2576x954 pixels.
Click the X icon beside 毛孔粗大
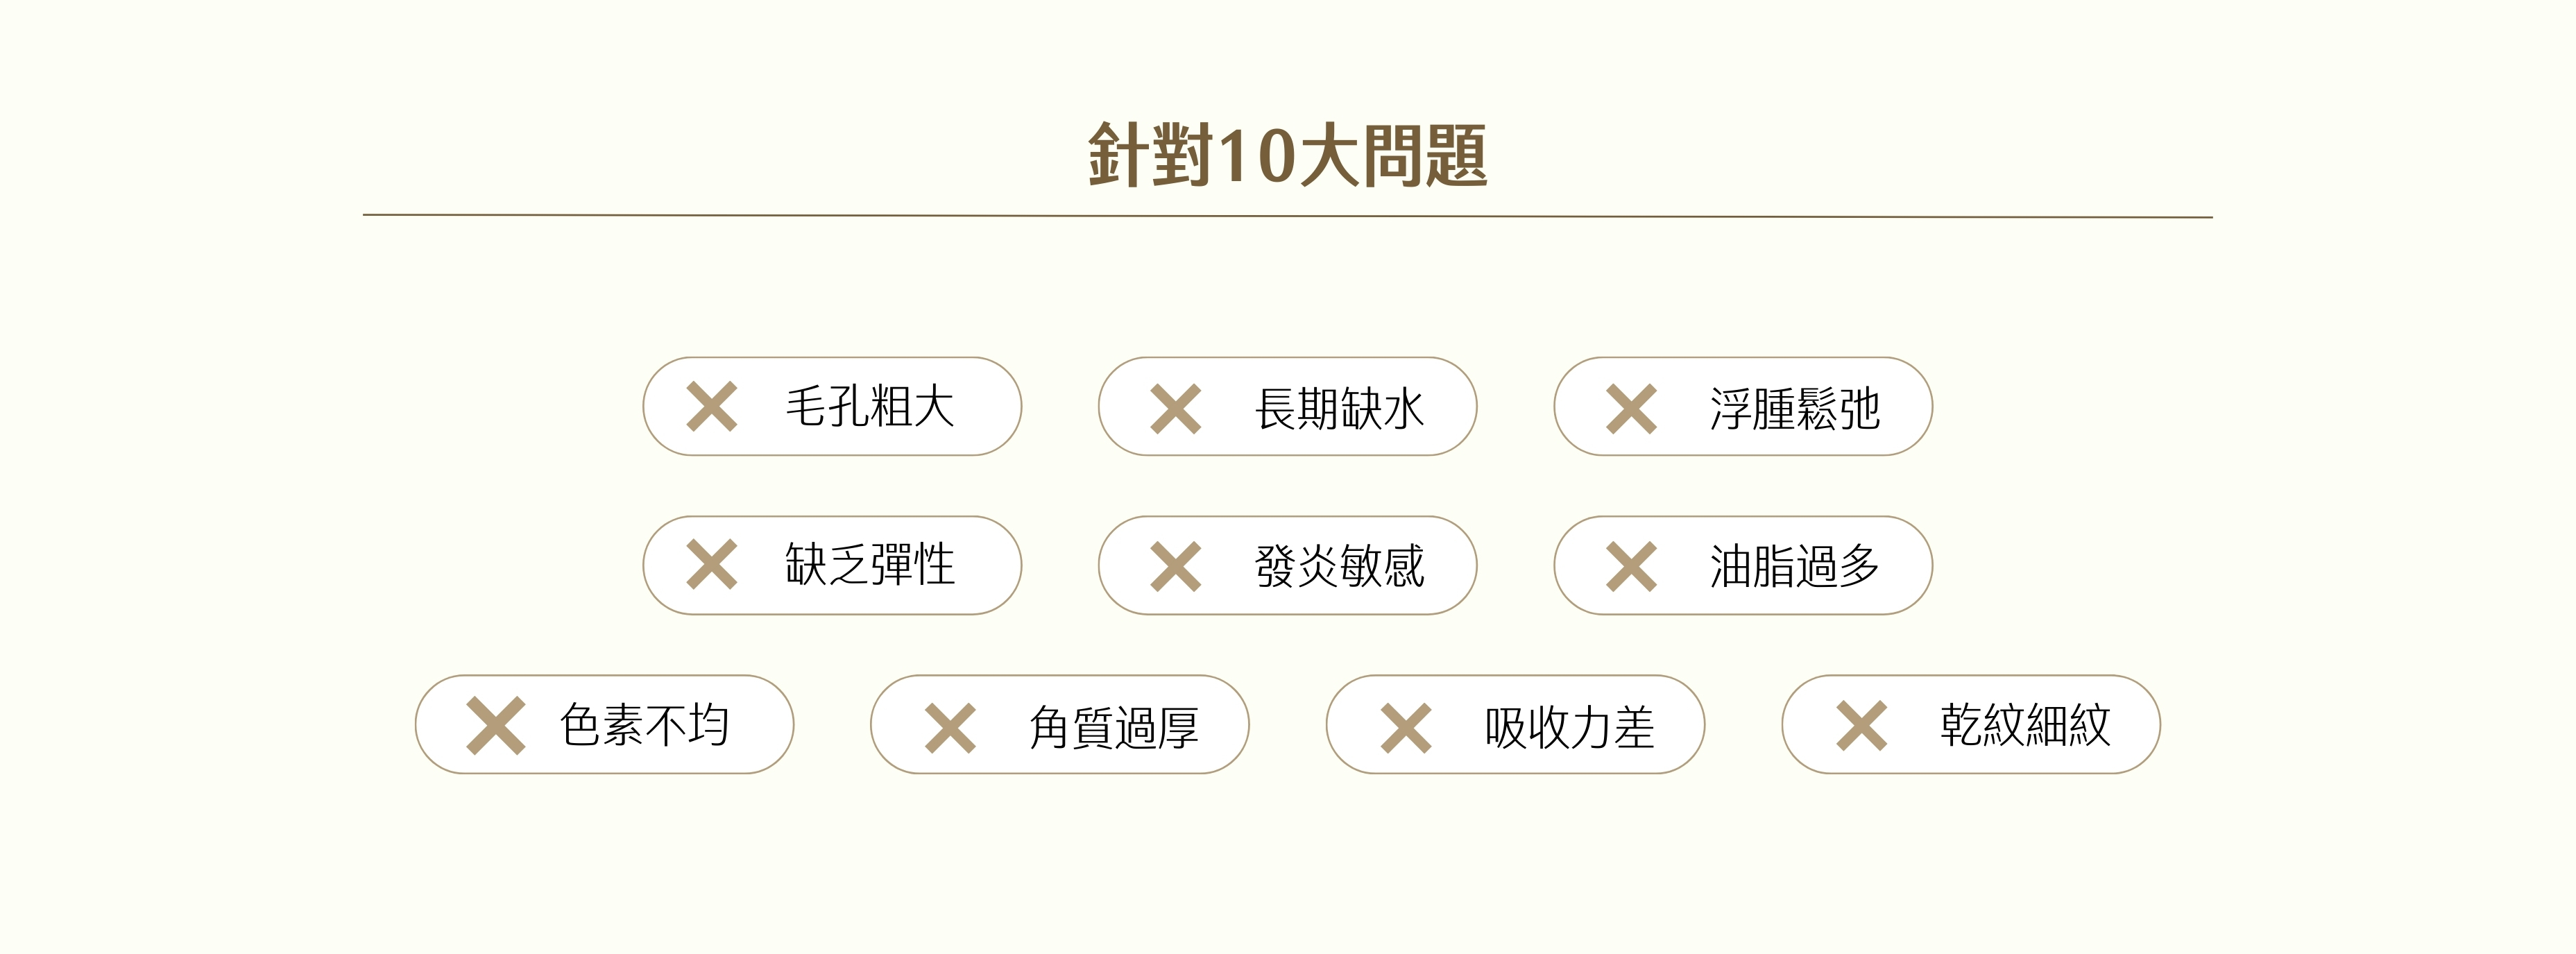click(711, 407)
